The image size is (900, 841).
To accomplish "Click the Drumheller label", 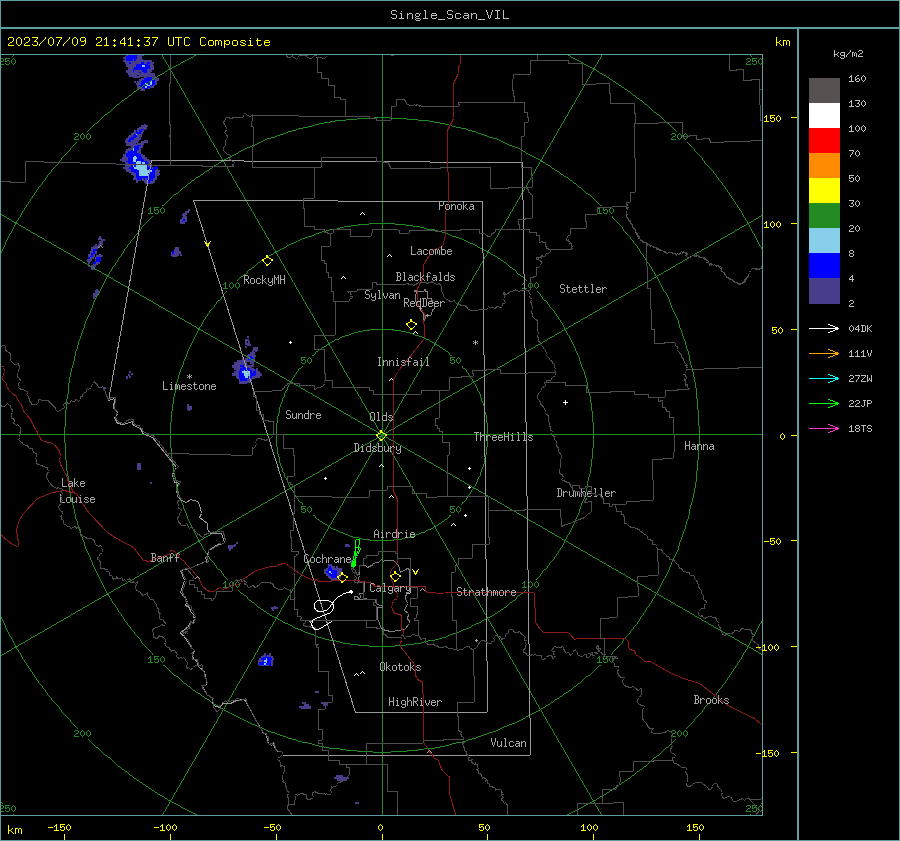I will click(x=586, y=493).
